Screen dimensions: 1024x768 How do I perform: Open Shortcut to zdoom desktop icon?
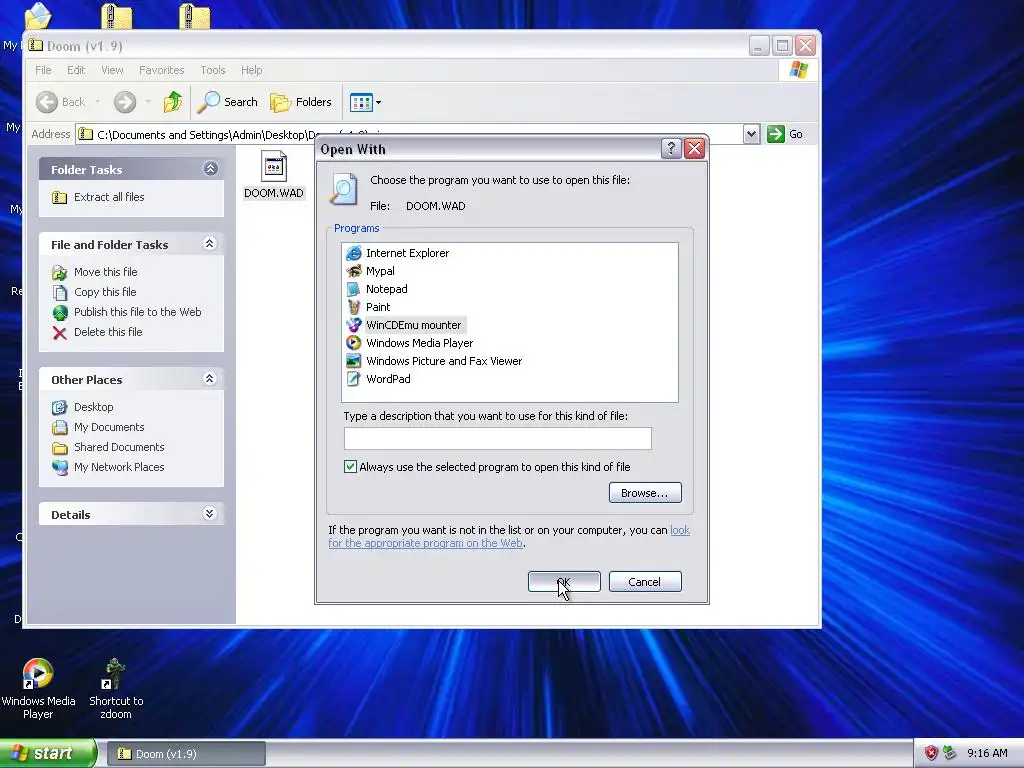click(x=116, y=688)
